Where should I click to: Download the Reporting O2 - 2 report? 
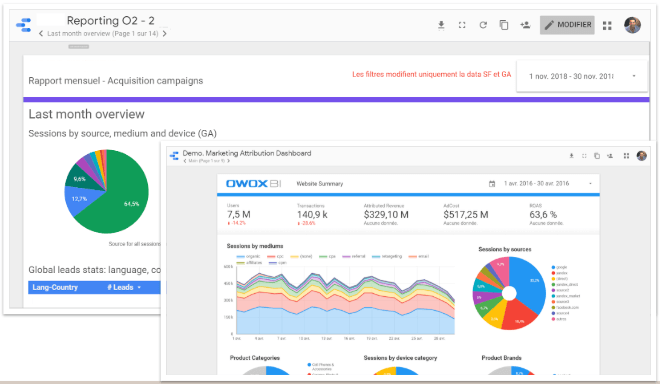(441, 25)
